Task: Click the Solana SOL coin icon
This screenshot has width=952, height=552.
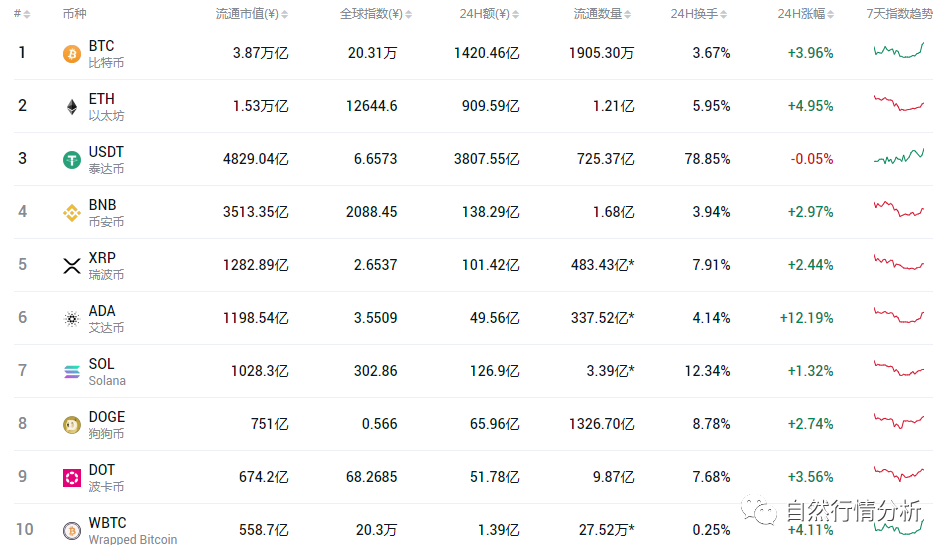Action: coord(72,372)
